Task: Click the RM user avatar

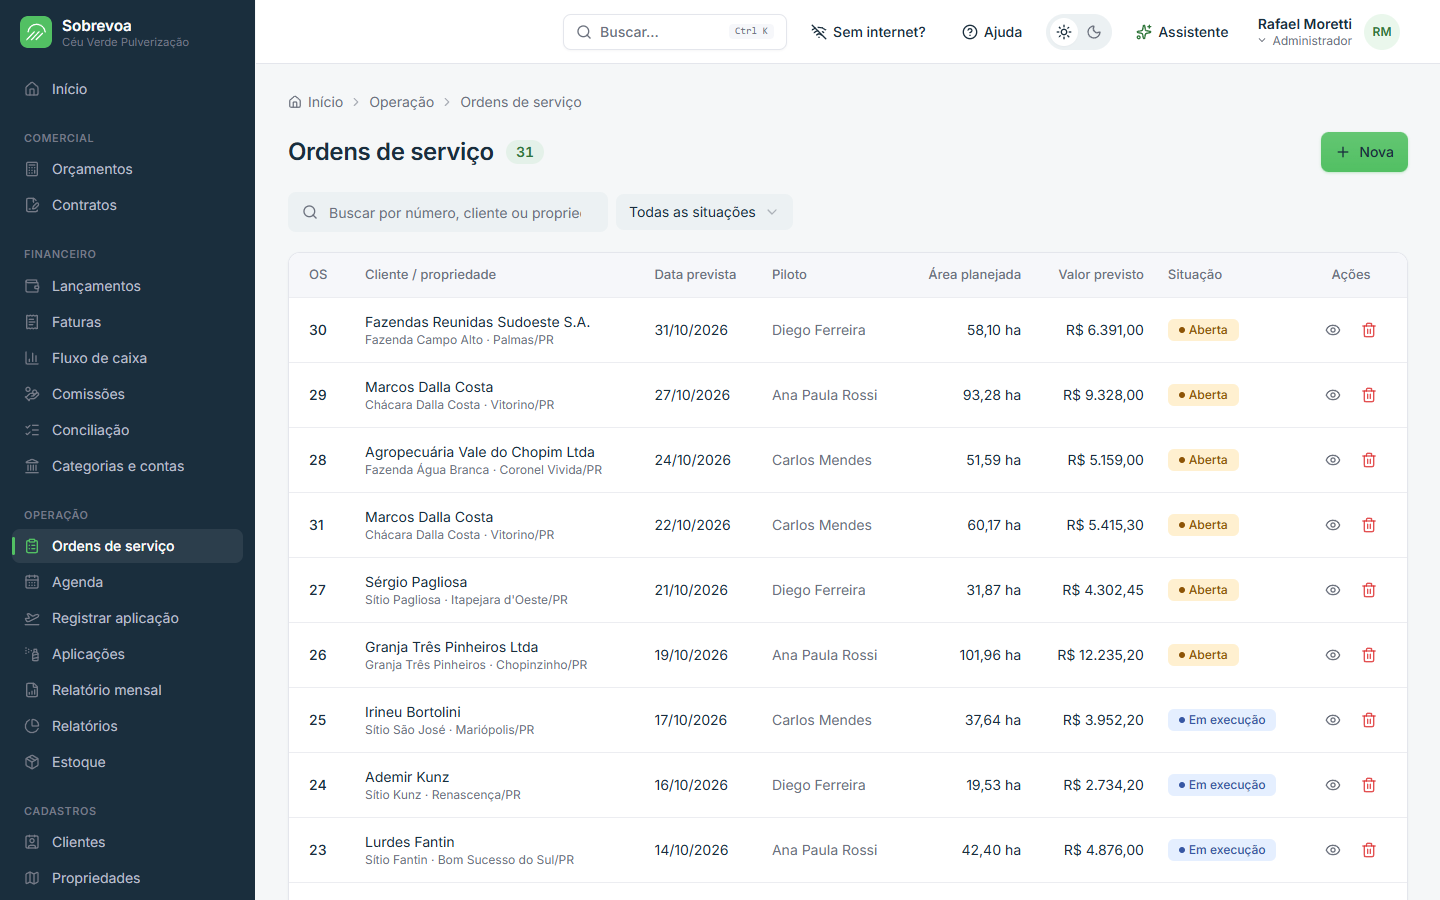Action: pyautogui.click(x=1382, y=32)
